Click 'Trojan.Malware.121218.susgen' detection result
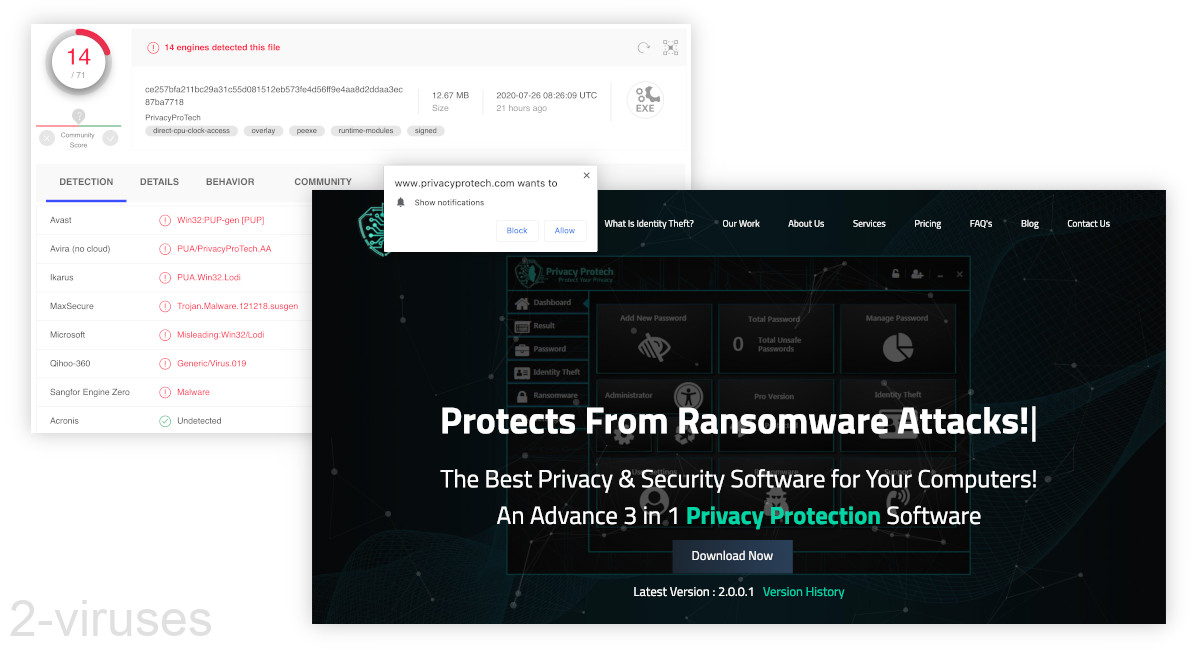 tap(237, 306)
